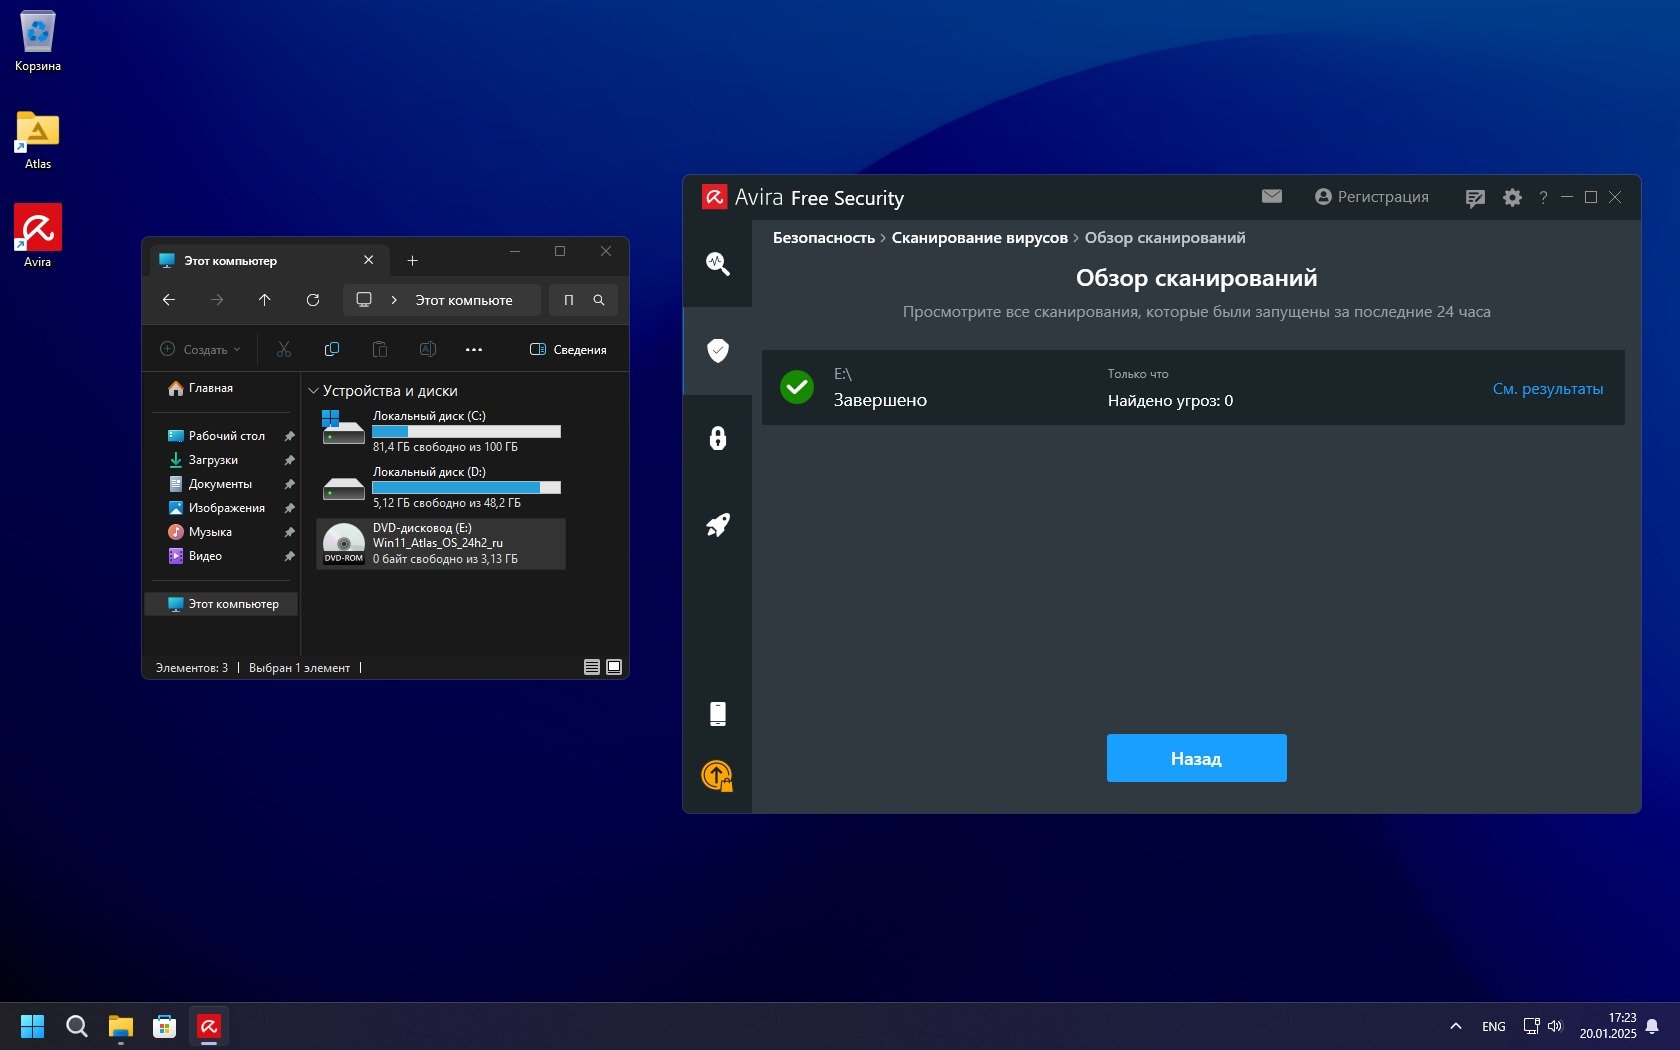Select the Security shield icon in Avira sidebar
Screen dimensions: 1680x1050
[717, 350]
